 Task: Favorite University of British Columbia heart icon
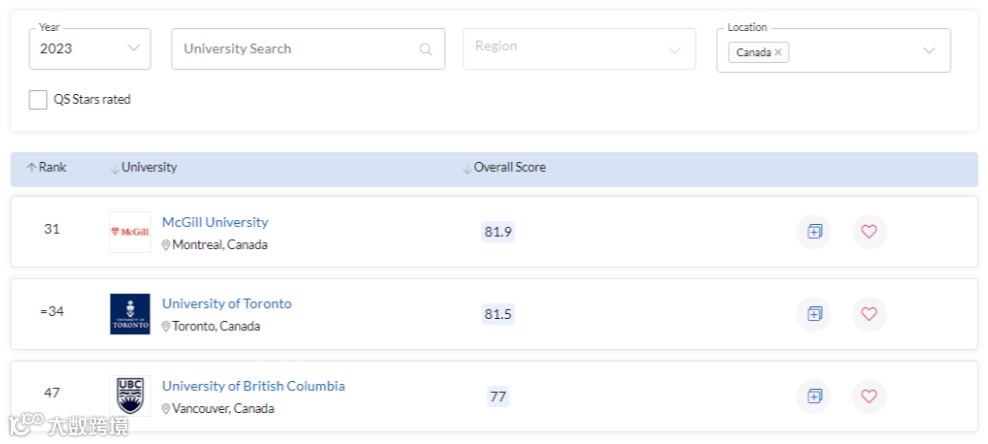pos(869,396)
